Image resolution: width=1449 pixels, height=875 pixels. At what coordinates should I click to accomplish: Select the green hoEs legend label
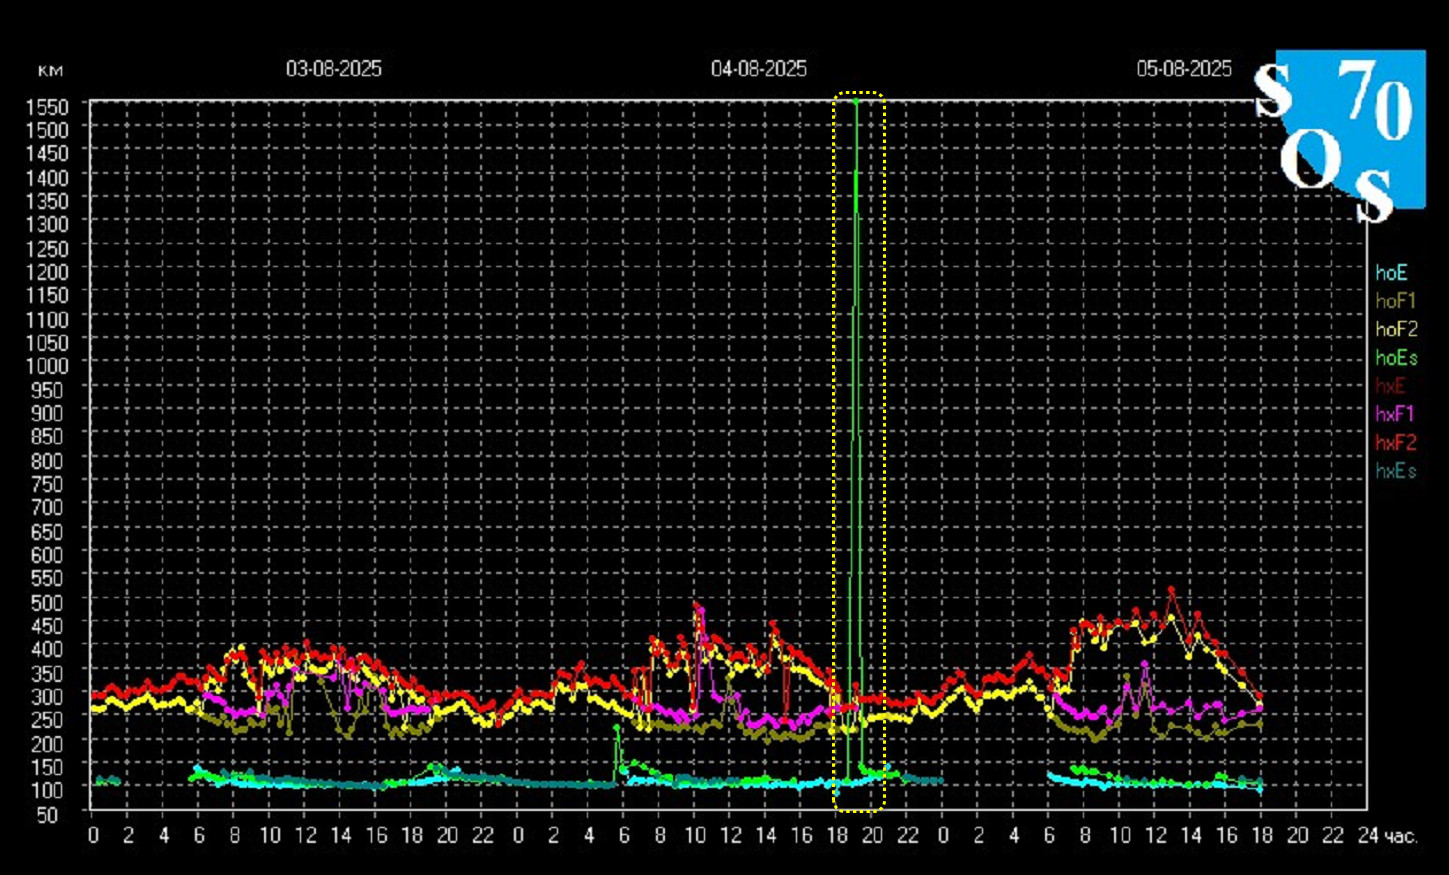point(1396,357)
